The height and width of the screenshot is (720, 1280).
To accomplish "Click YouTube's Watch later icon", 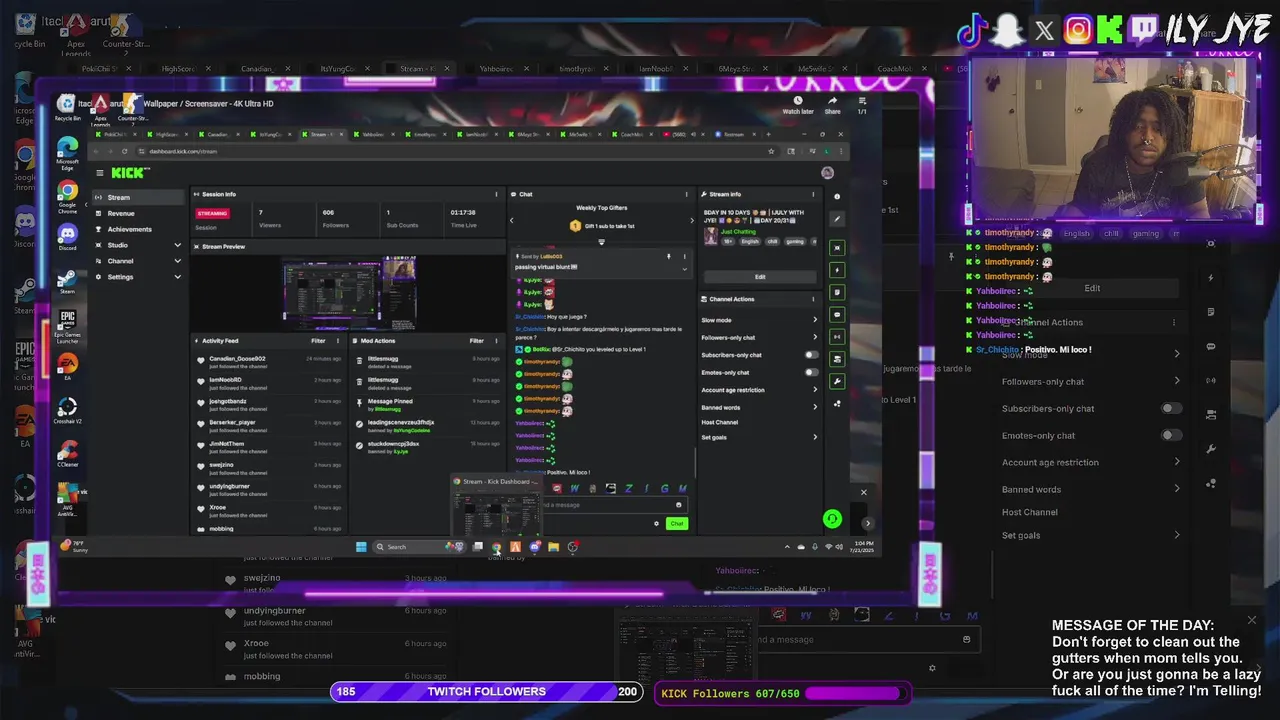I will click(798, 100).
